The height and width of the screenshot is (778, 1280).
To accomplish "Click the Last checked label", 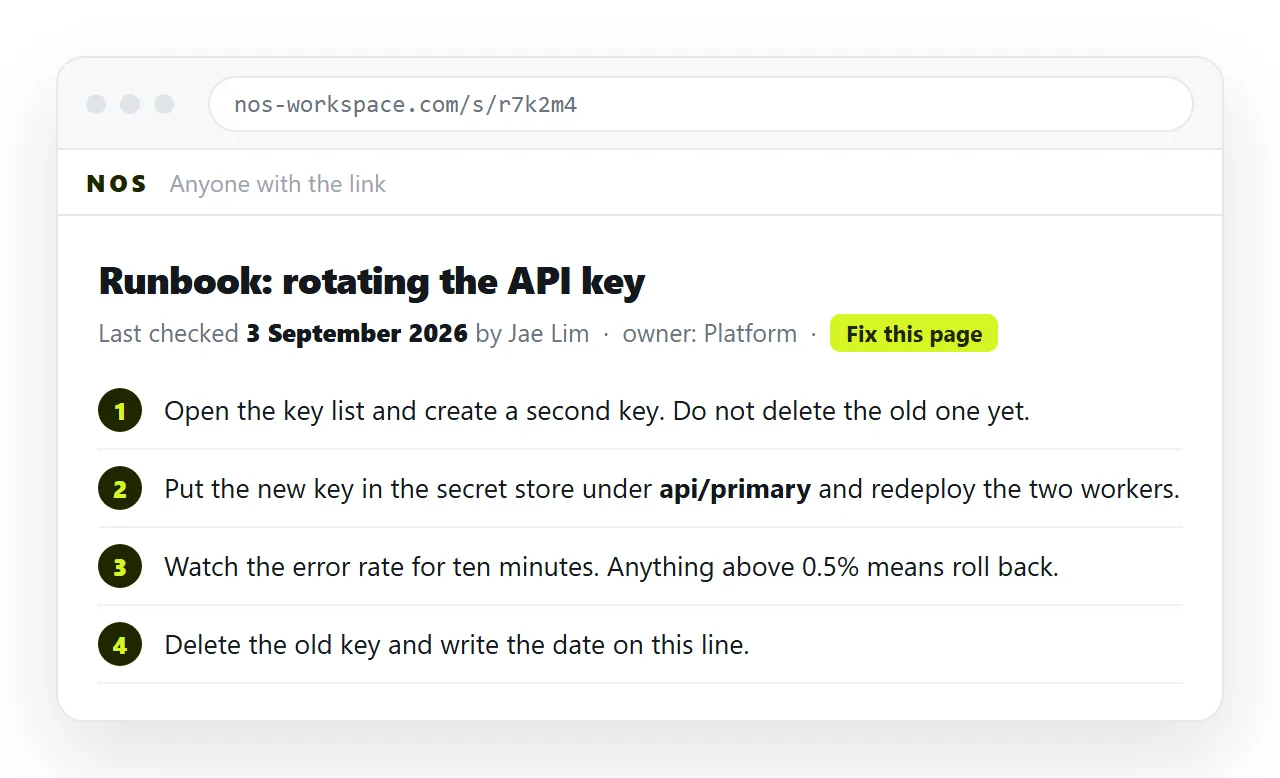I will coord(168,334).
